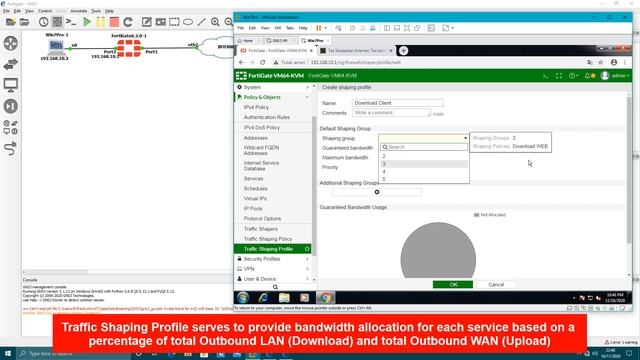Open VMware pause button dropdown arrow
Image resolution: width=640 pixels, height=360 pixels.
[x=325, y=28]
